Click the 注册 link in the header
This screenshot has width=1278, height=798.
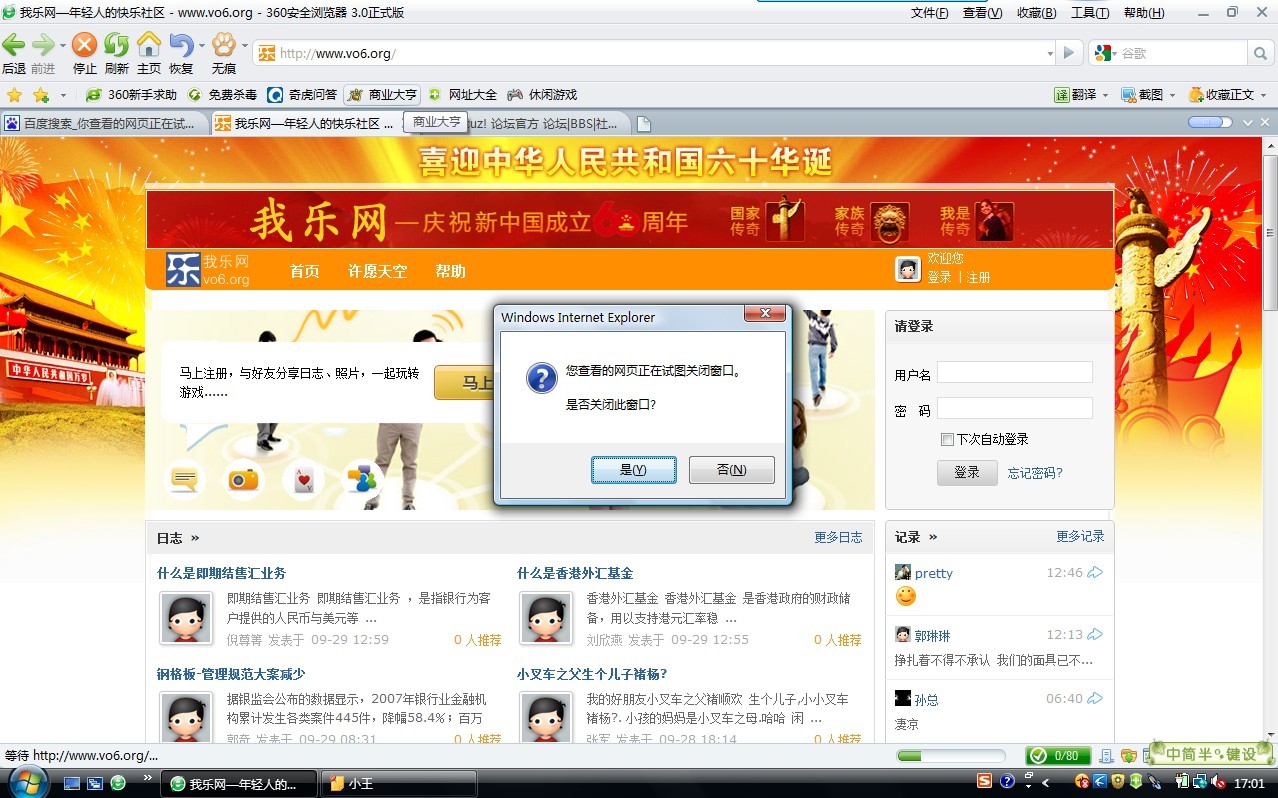(x=978, y=277)
